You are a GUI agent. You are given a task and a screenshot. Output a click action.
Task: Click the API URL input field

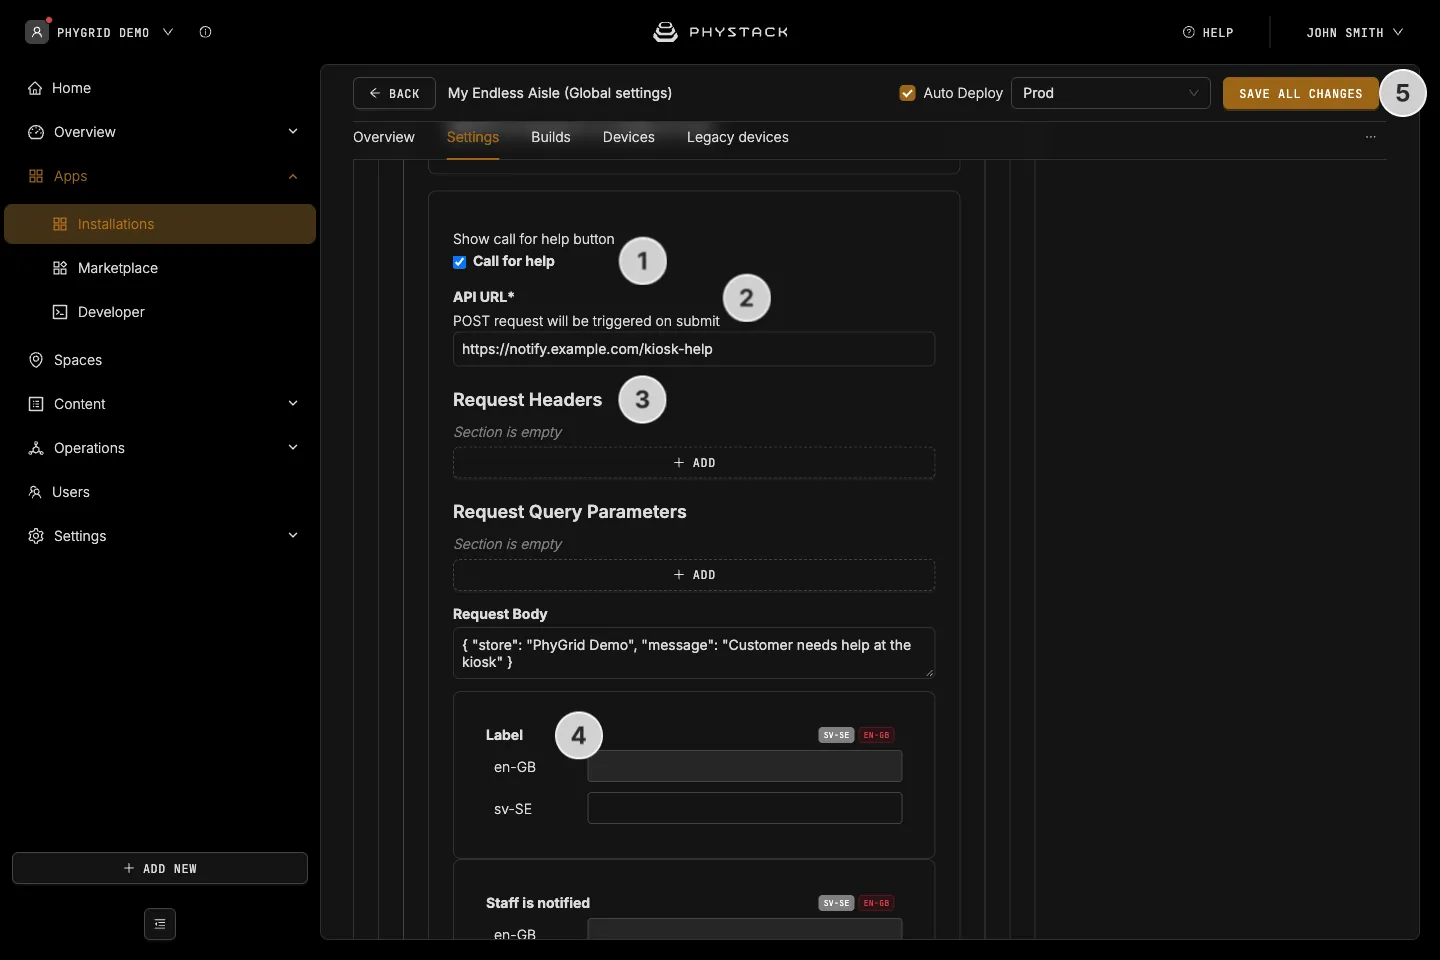(x=694, y=349)
